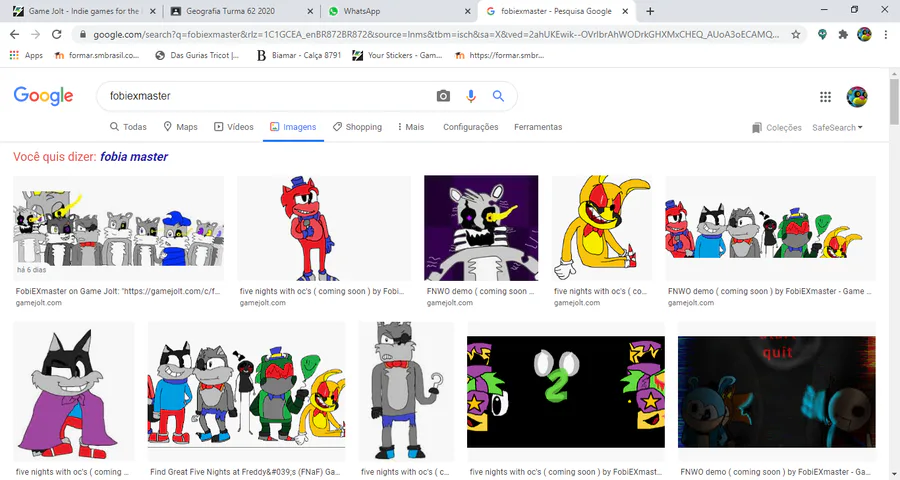
Task: Close the WhatsApp tab
Action: tap(468, 11)
